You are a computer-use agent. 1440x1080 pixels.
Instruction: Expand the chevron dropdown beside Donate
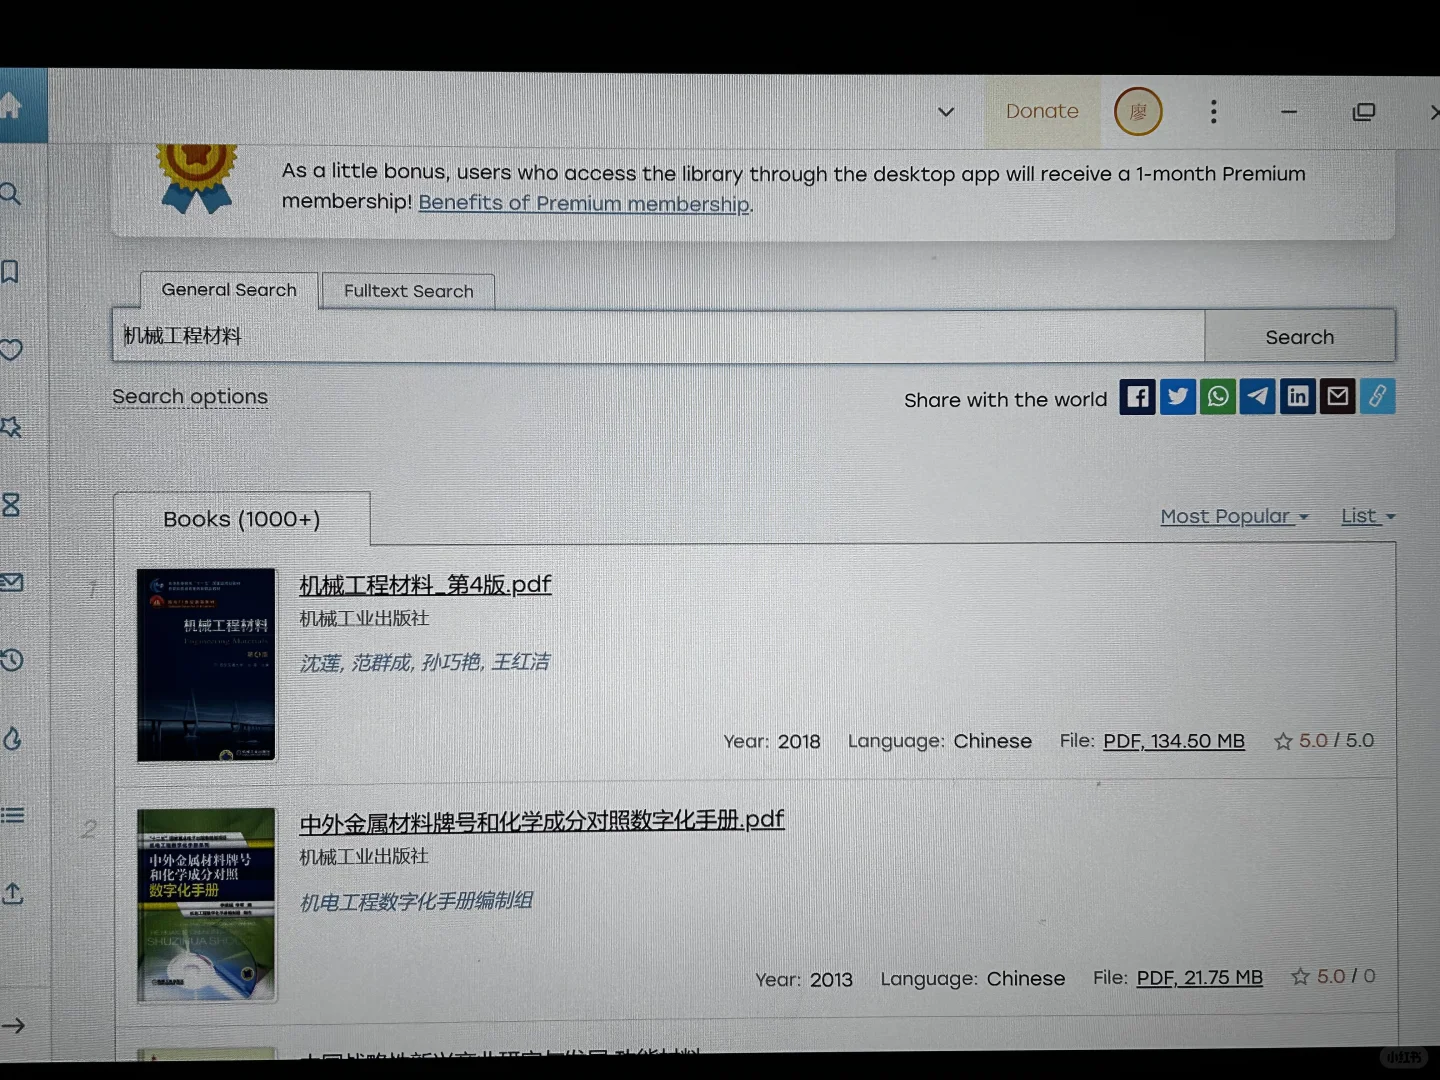pyautogui.click(x=945, y=111)
